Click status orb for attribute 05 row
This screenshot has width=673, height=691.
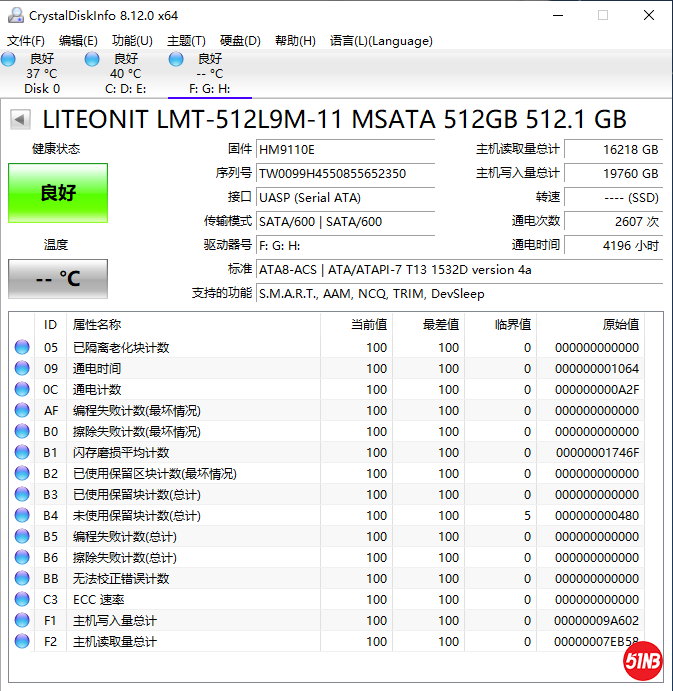tap(22, 348)
